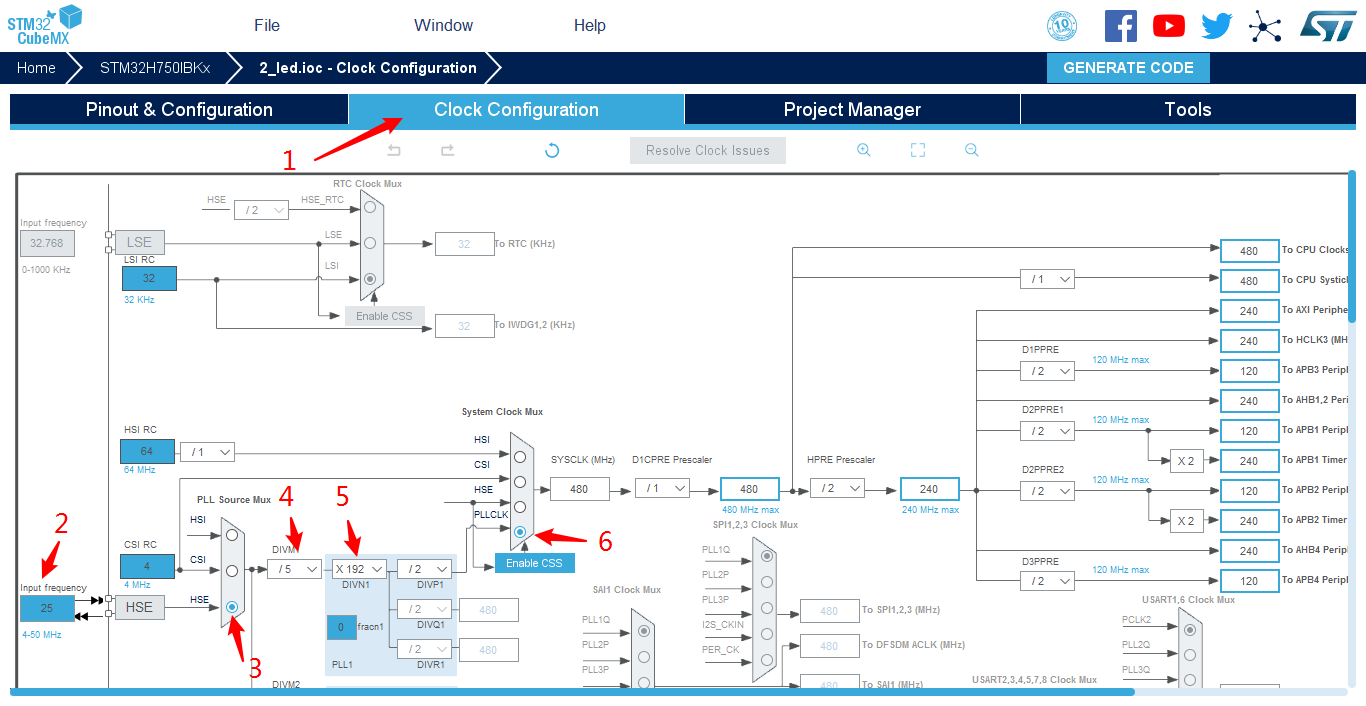This screenshot has height=706, width=1366.
Task: Zoom out of the clock diagram
Action: tap(971, 150)
